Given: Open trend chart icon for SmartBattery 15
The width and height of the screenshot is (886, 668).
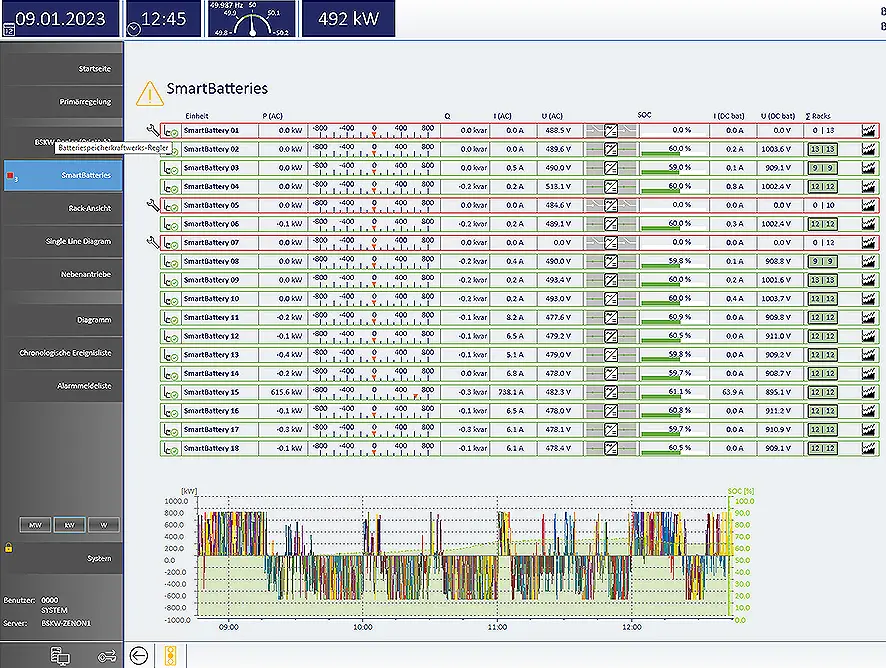Looking at the screenshot, I should pos(868,392).
